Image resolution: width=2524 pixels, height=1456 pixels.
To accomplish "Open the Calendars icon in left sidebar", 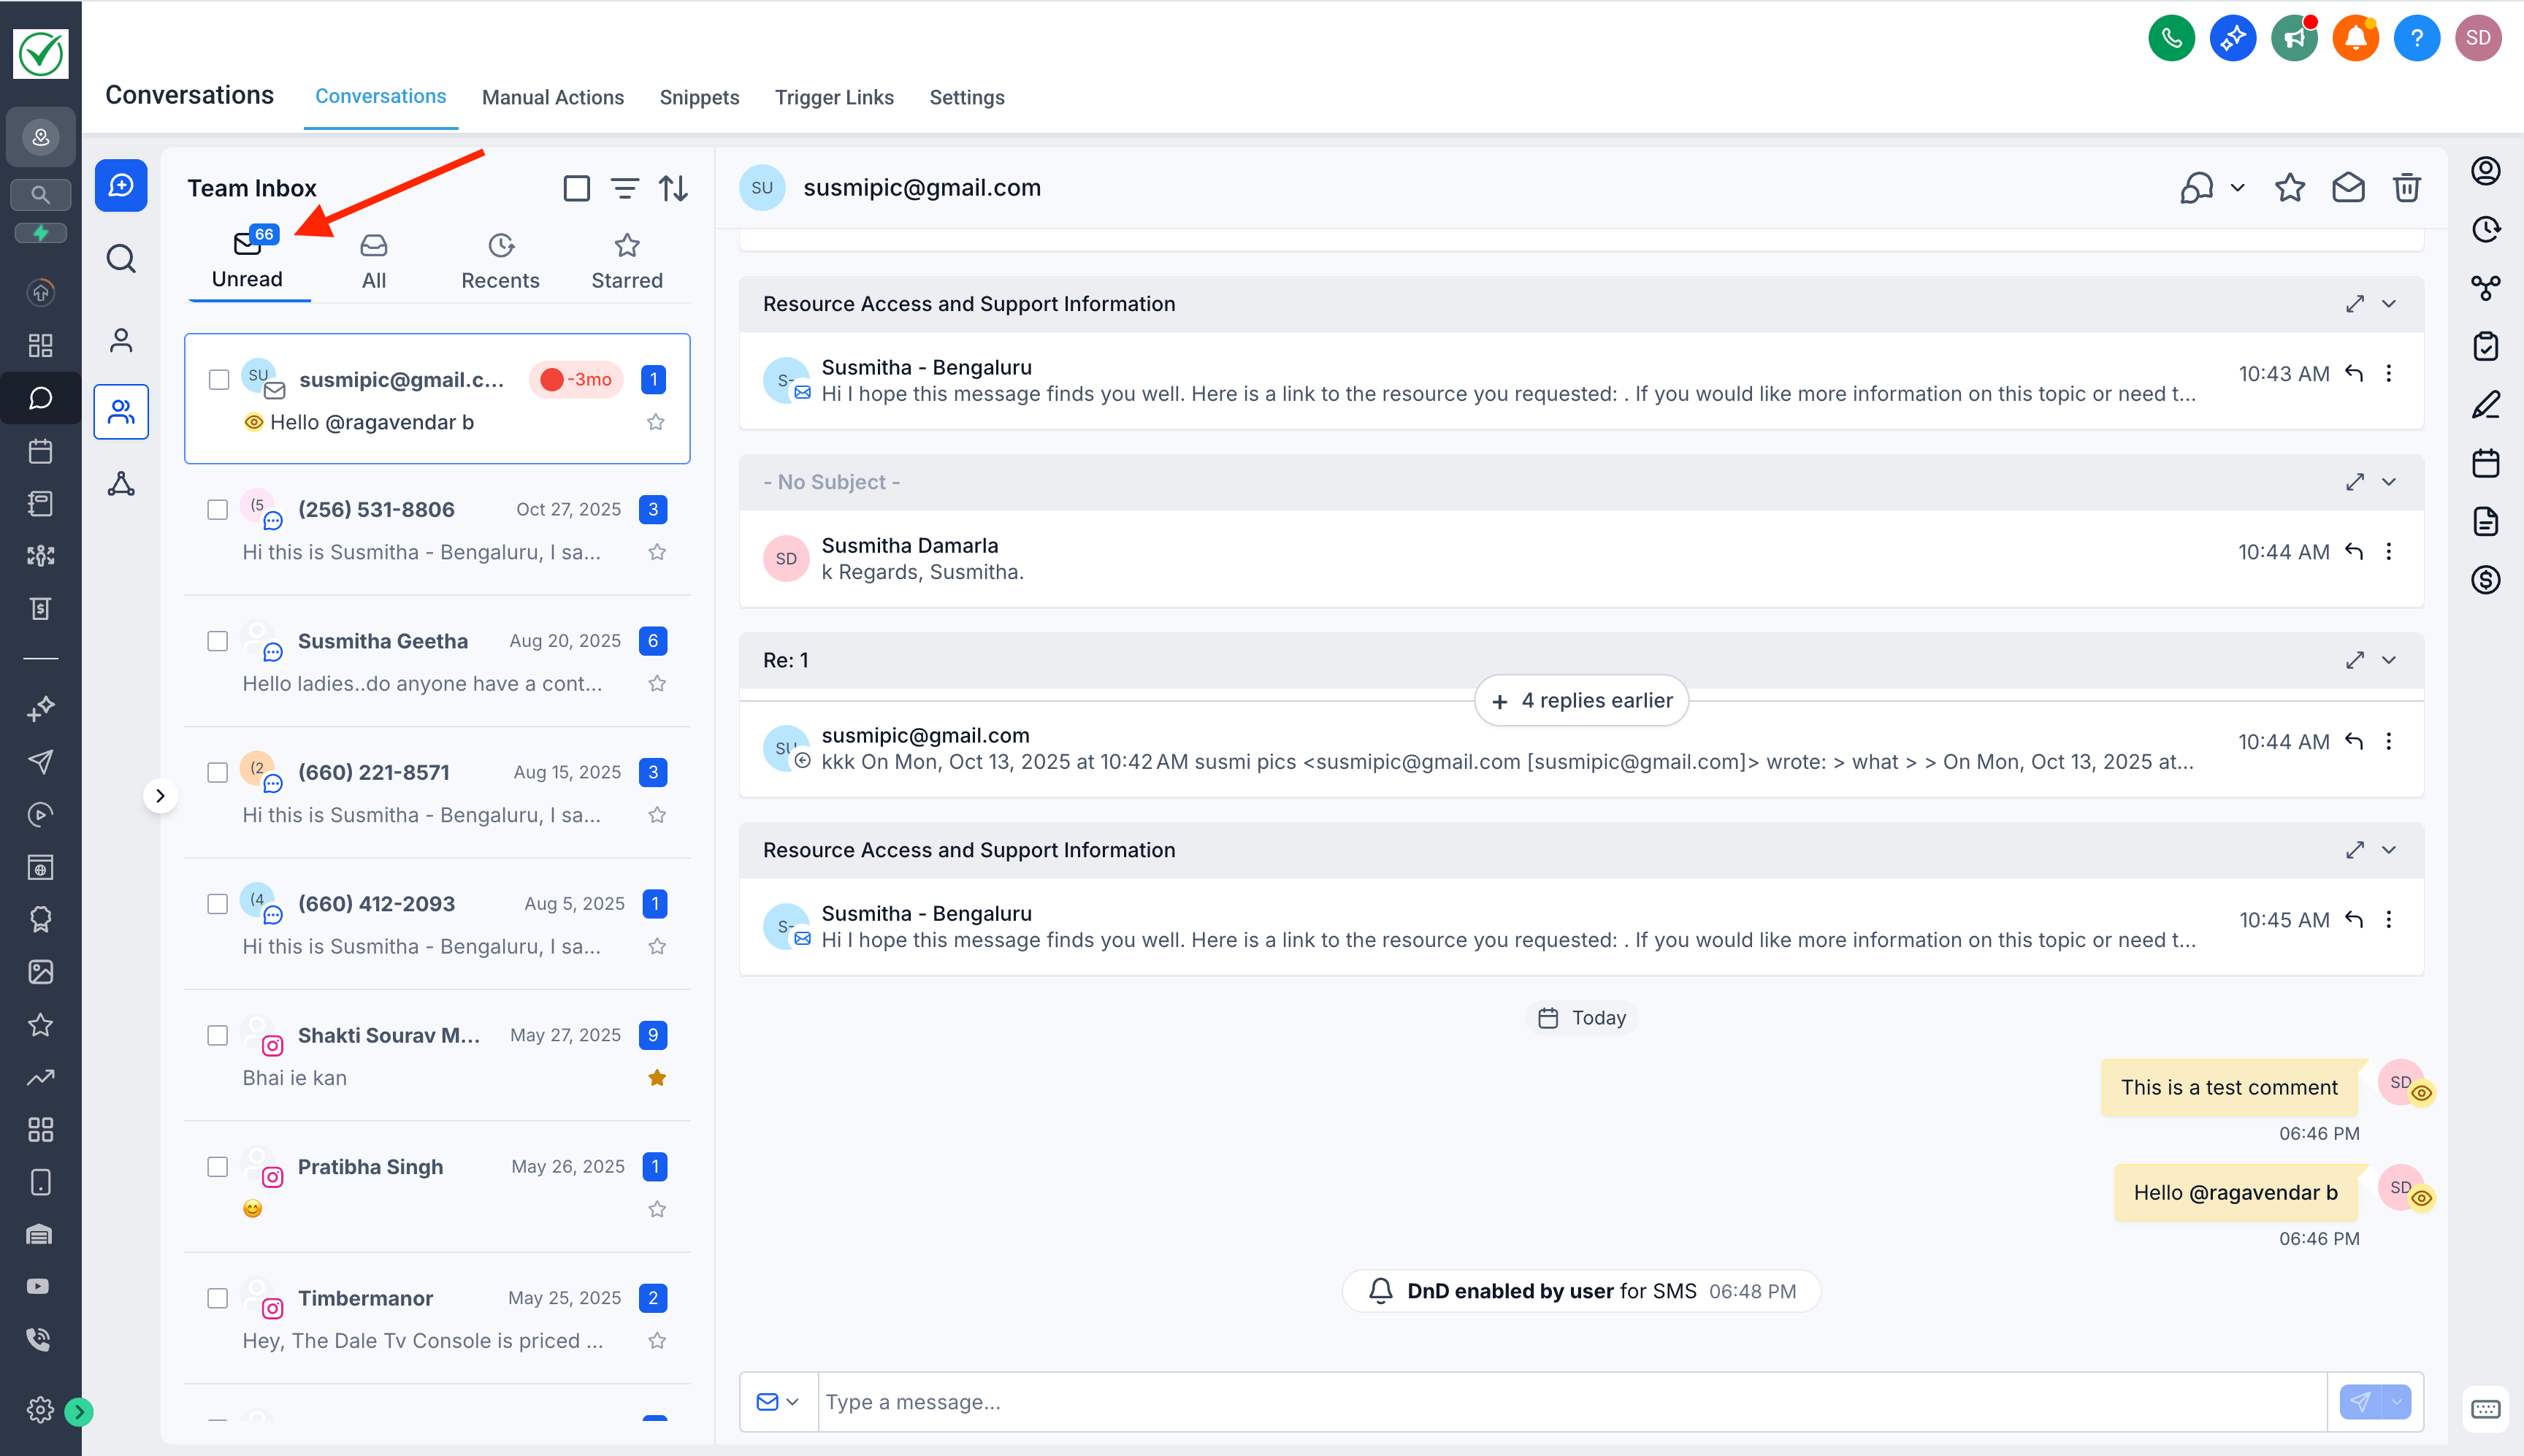I will click(x=40, y=451).
